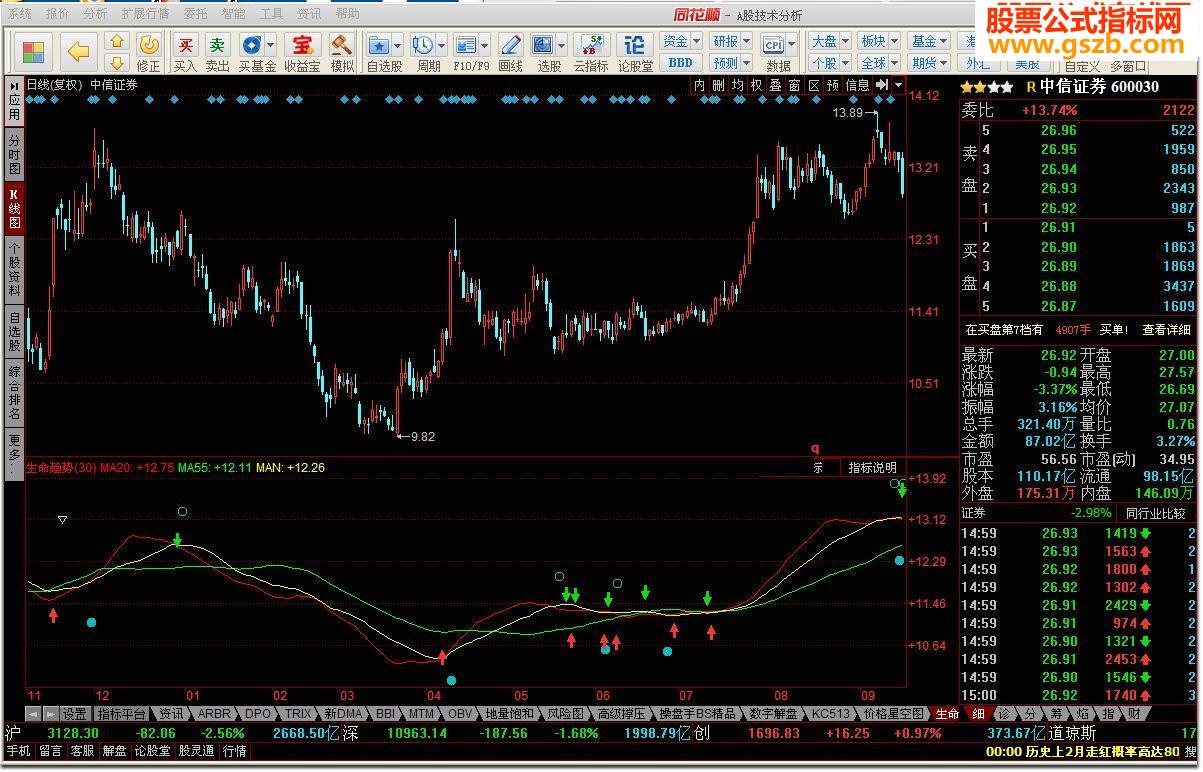1203x772 pixels.
Task: Click the BBD toolbar button
Action: (x=680, y=63)
